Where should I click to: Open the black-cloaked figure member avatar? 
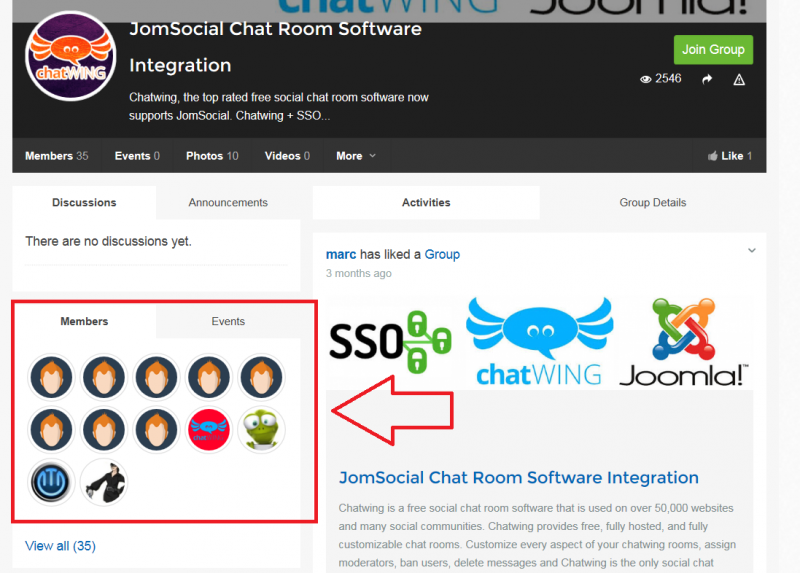click(x=104, y=482)
